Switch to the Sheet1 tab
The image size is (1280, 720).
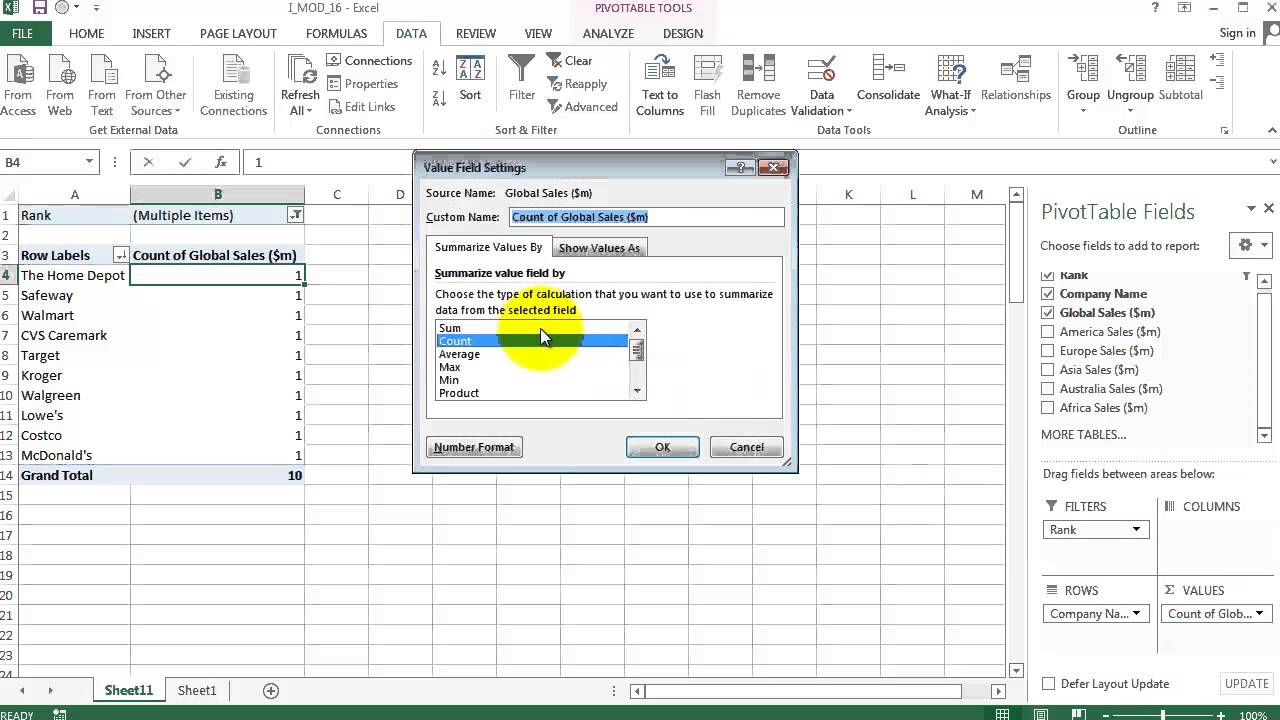click(197, 691)
